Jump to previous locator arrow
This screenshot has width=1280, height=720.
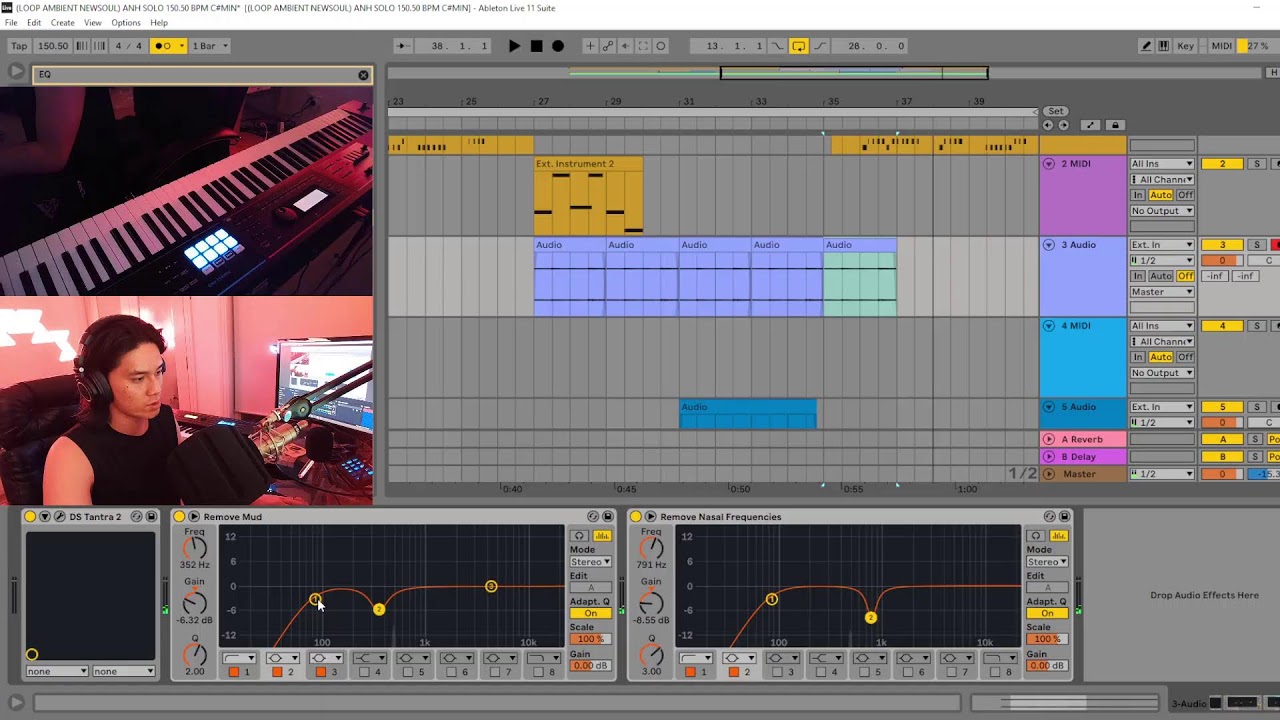click(1048, 125)
